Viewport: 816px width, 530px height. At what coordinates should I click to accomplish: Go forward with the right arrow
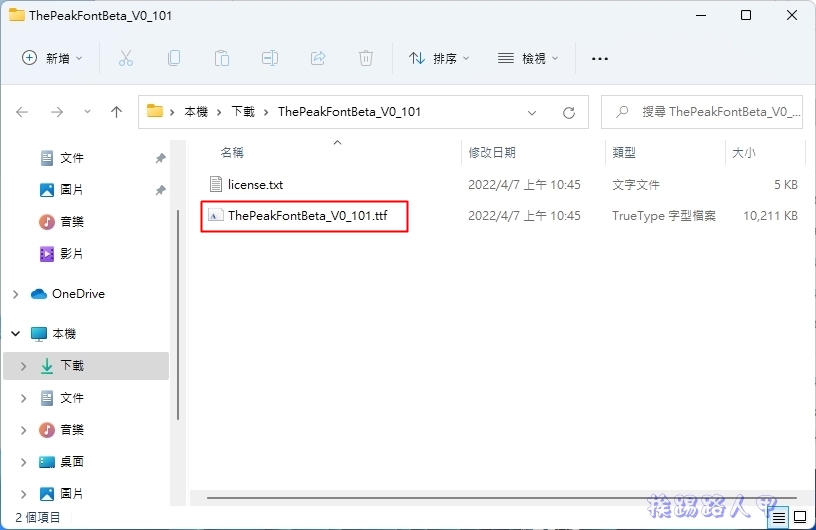[57, 112]
